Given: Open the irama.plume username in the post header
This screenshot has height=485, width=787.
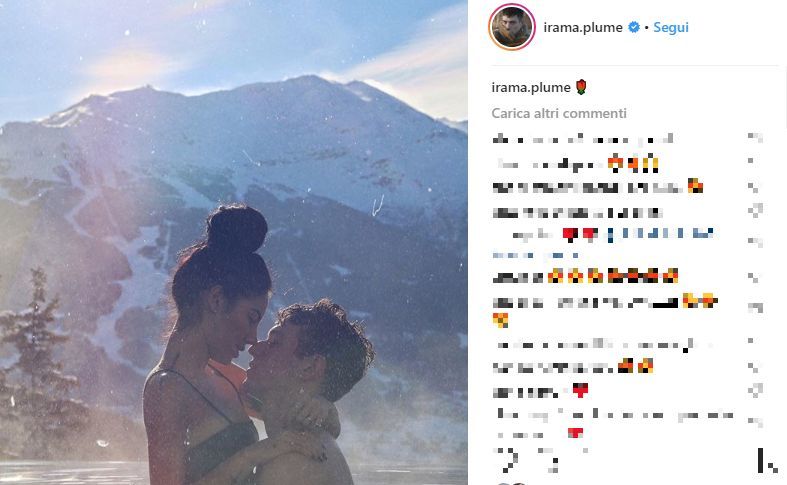Looking at the screenshot, I should 583,27.
